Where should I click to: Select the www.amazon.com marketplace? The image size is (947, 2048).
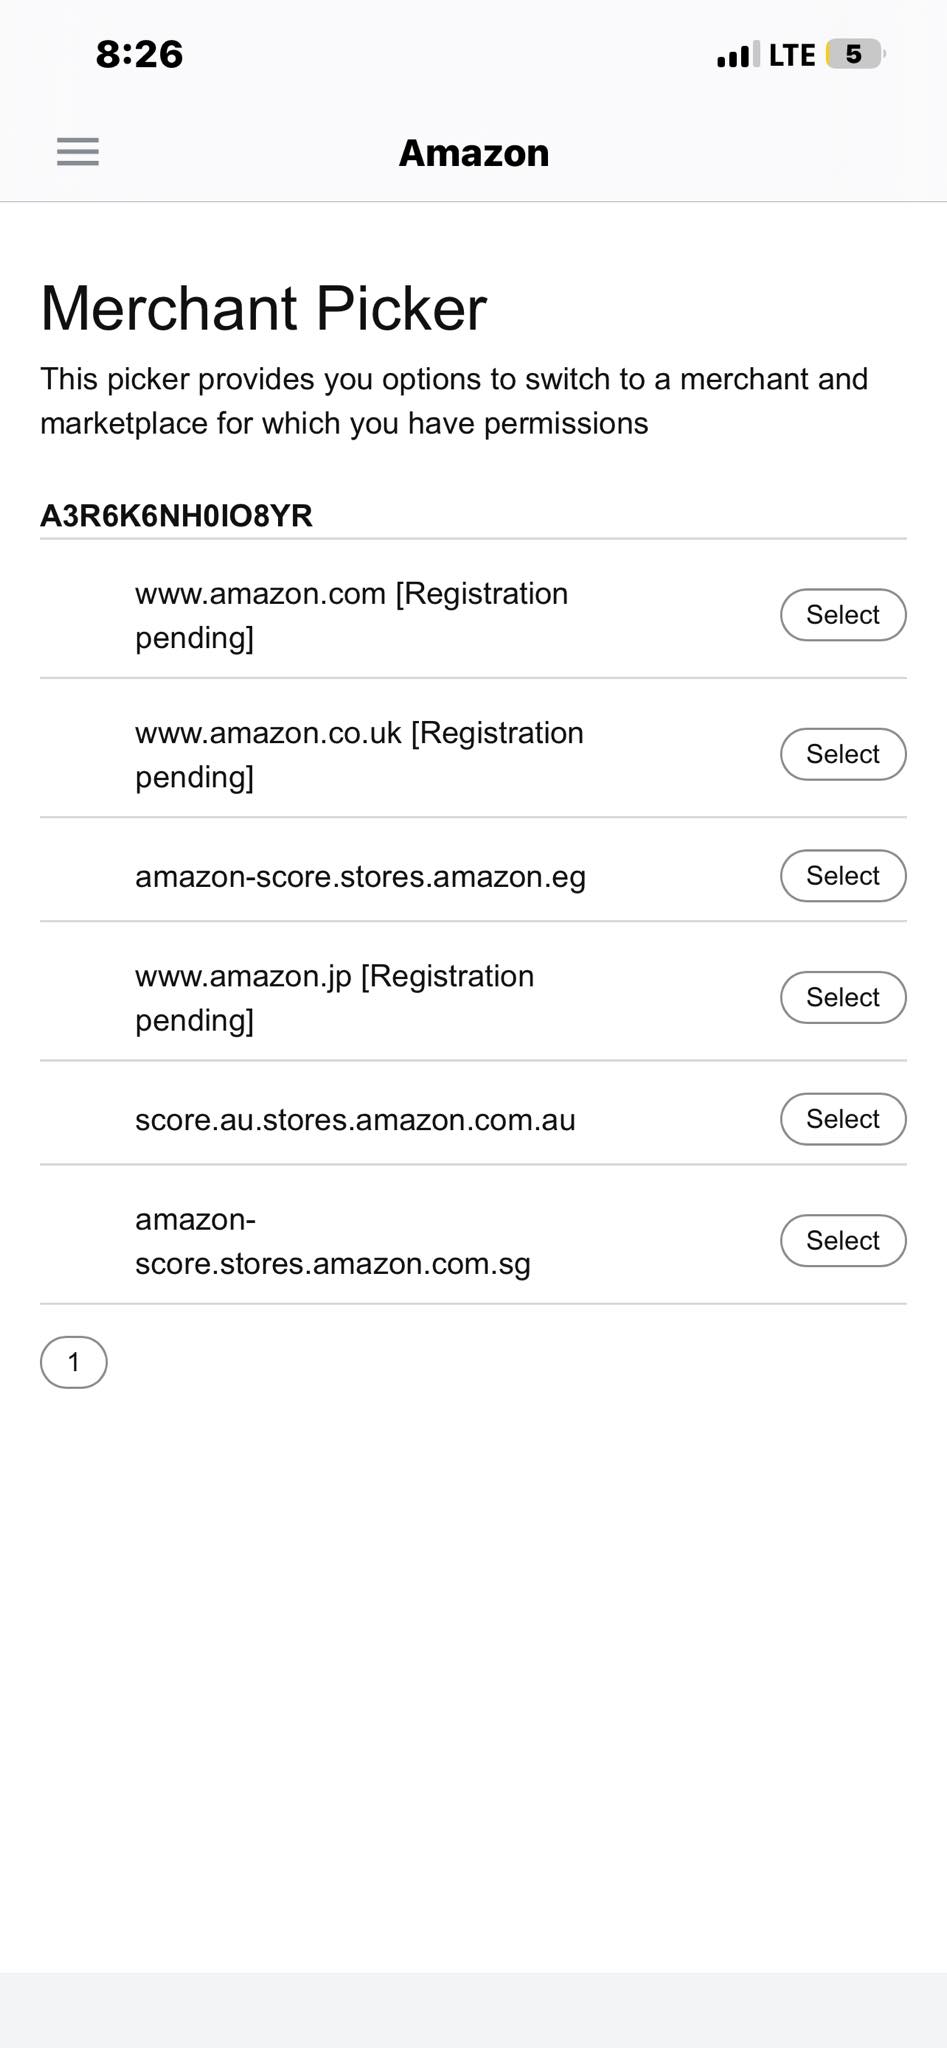click(843, 615)
